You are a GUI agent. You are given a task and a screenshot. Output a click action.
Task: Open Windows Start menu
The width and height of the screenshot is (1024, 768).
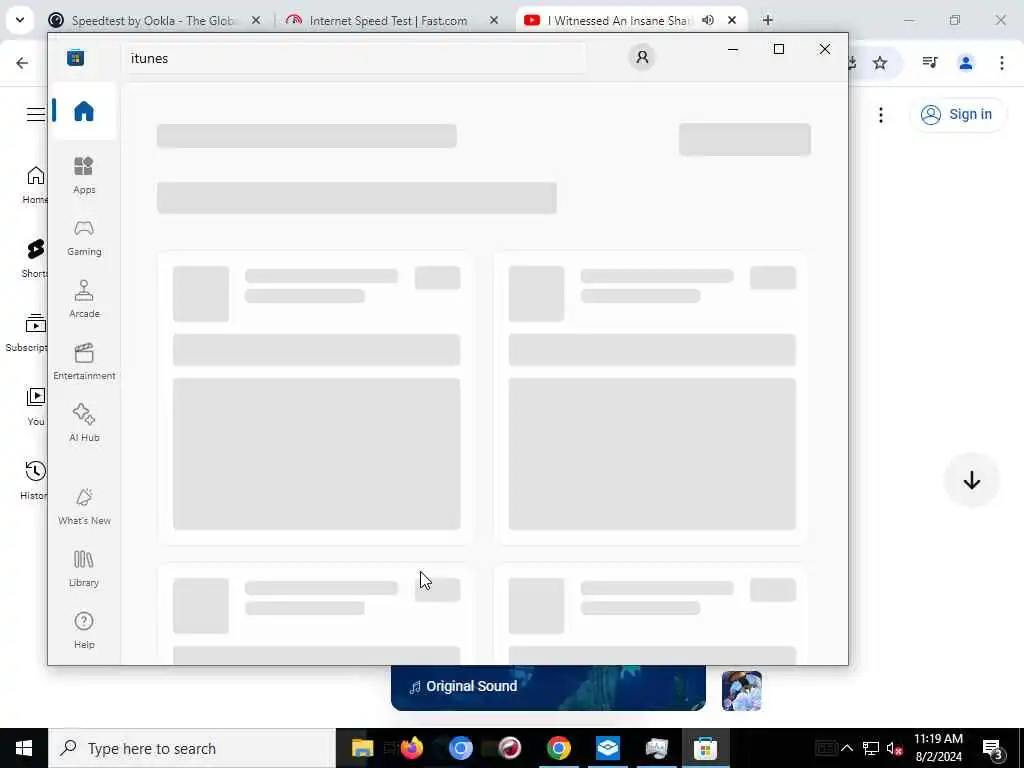point(24,748)
